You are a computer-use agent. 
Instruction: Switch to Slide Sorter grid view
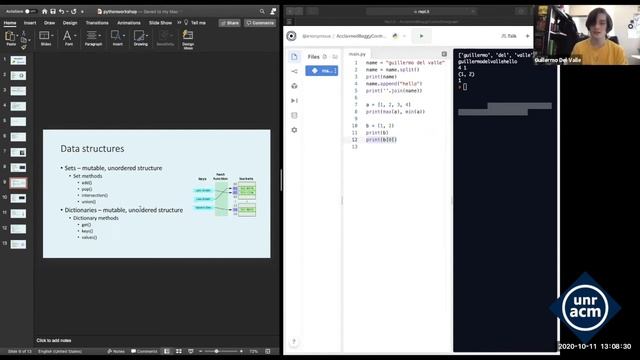click(x=179, y=351)
